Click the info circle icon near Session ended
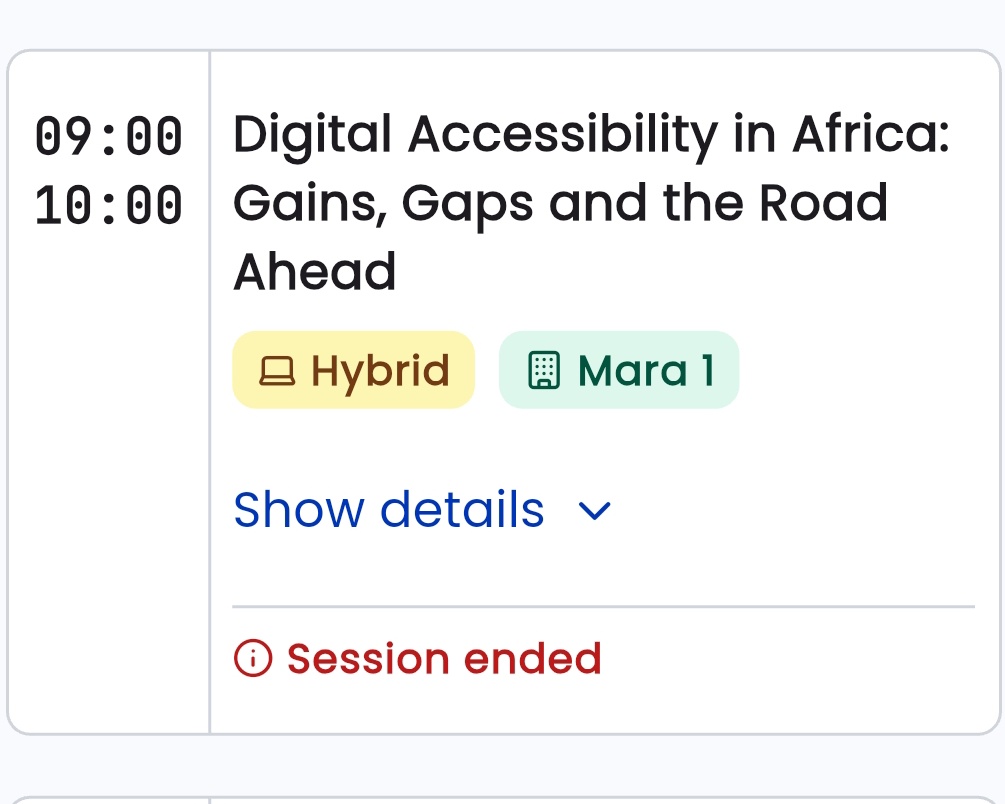This screenshot has height=804, width=1005. [253, 658]
